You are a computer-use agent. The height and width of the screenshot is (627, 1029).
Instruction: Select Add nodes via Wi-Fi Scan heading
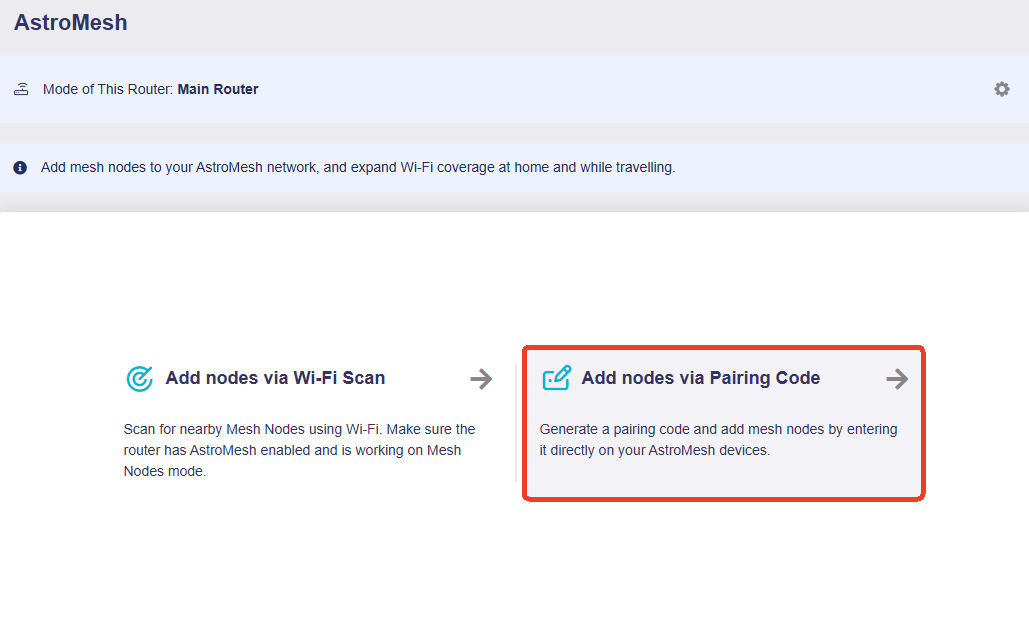[275, 378]
